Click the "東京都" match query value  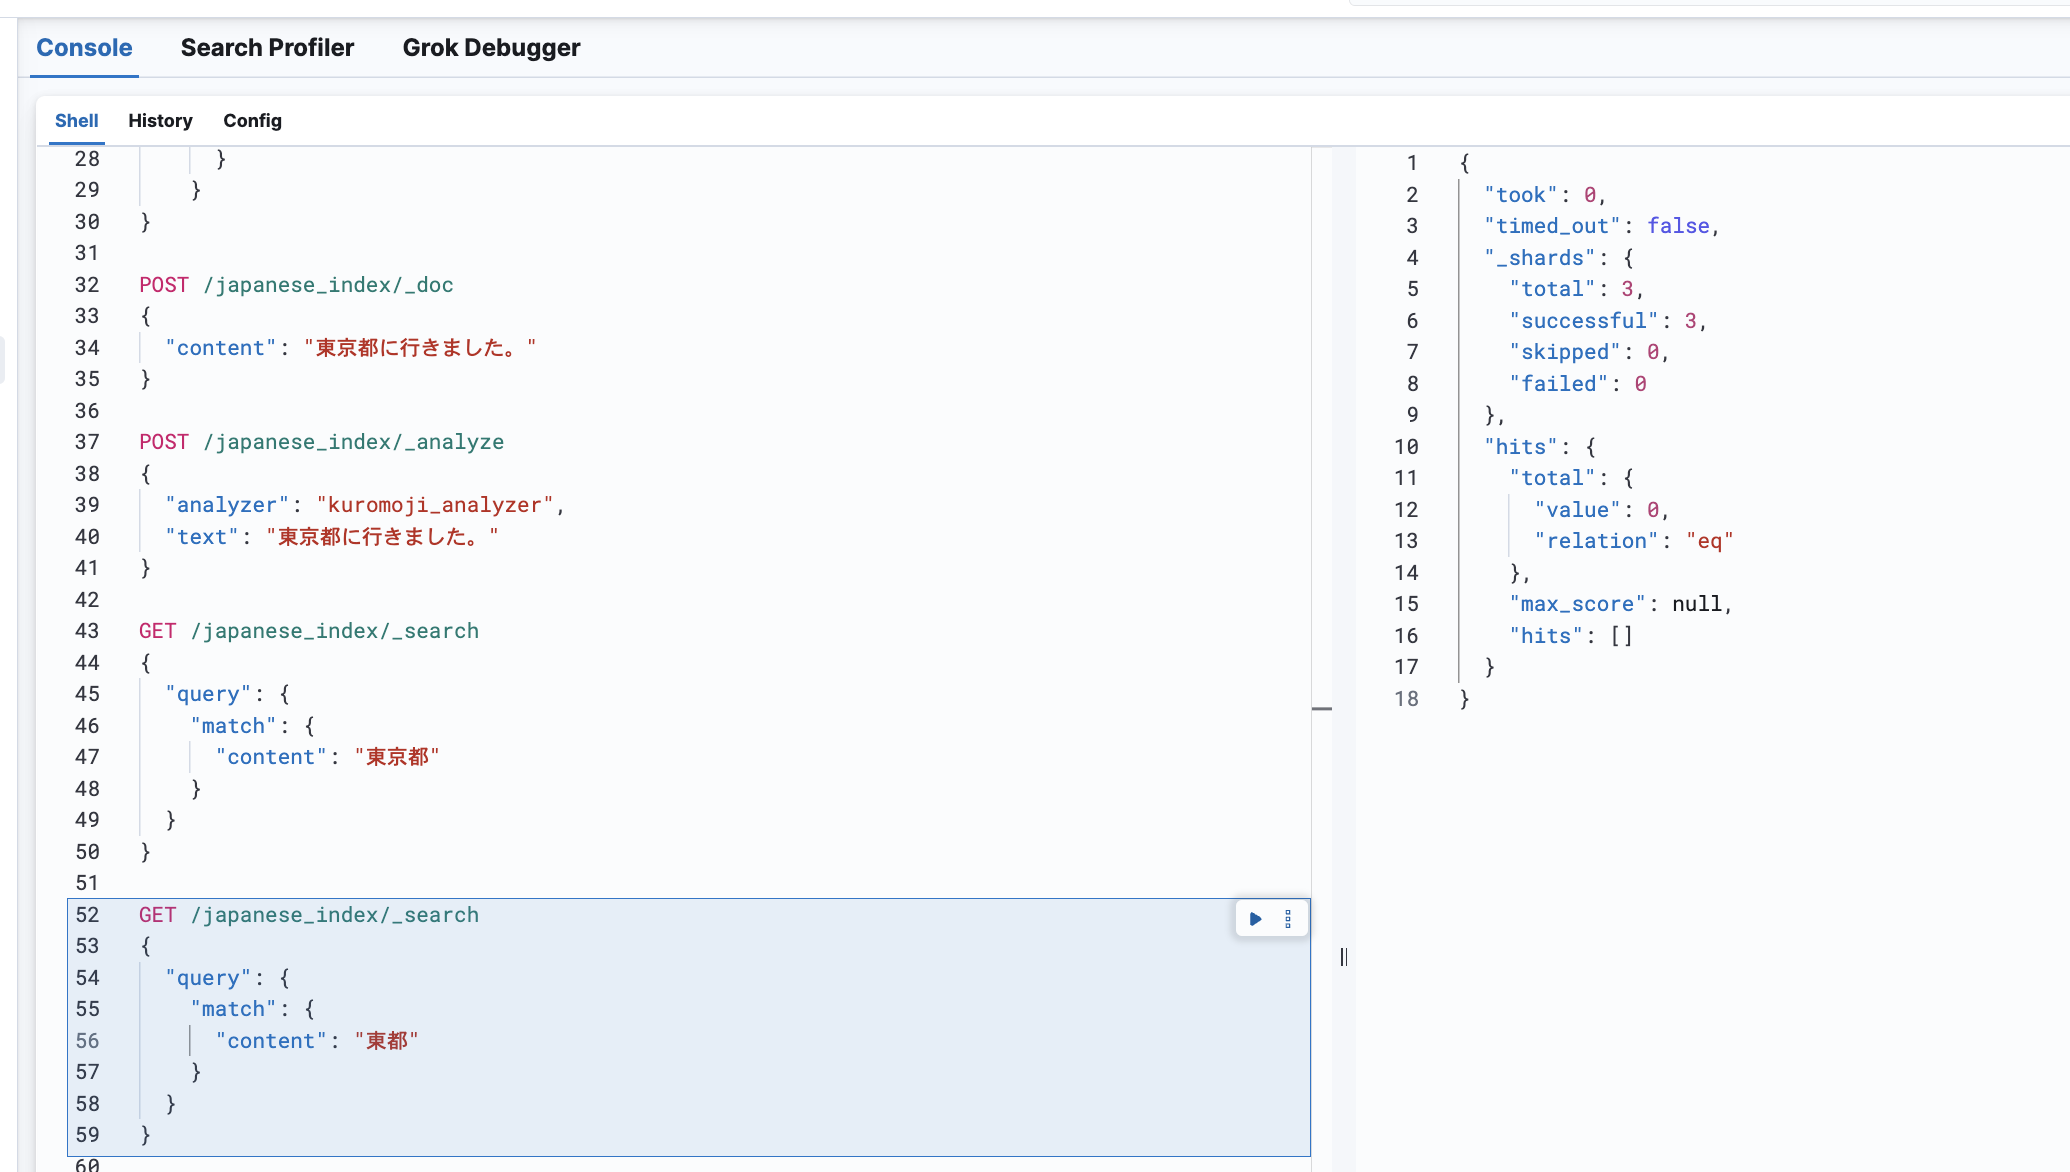(397, 757)
